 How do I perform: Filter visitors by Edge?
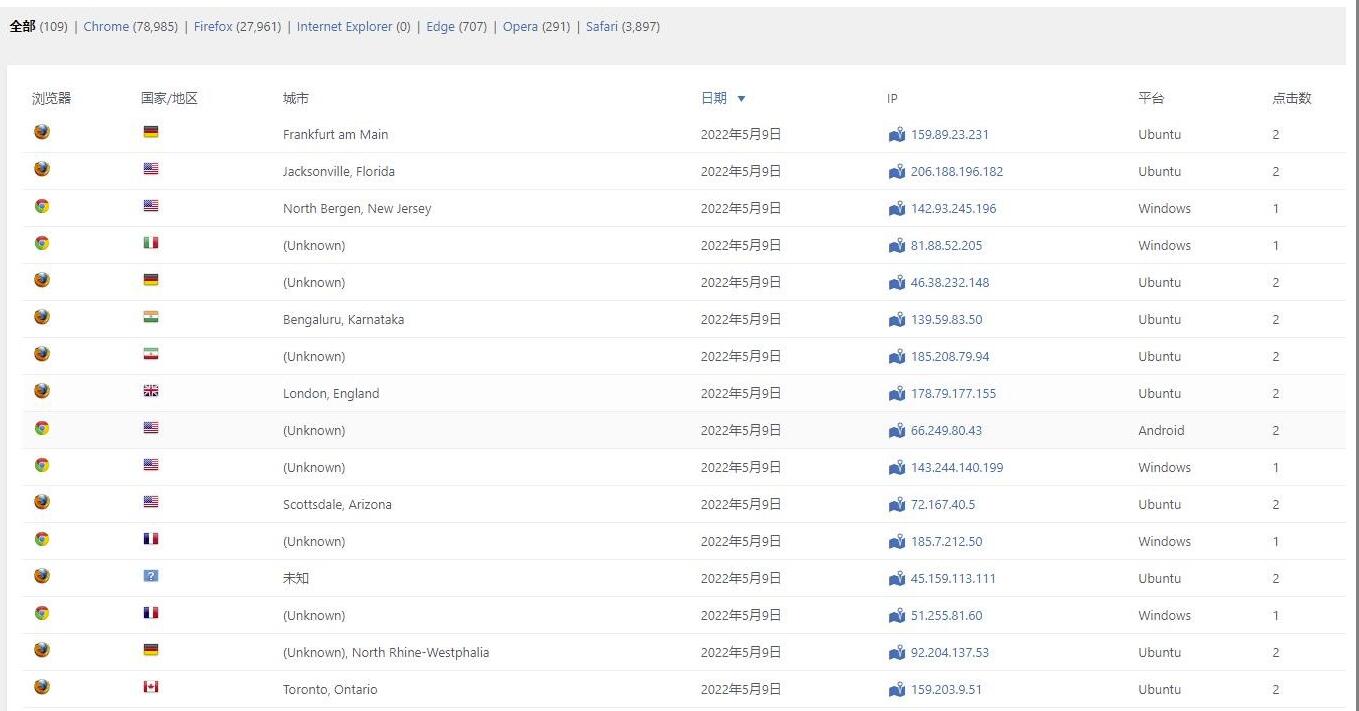coord(440,27)
